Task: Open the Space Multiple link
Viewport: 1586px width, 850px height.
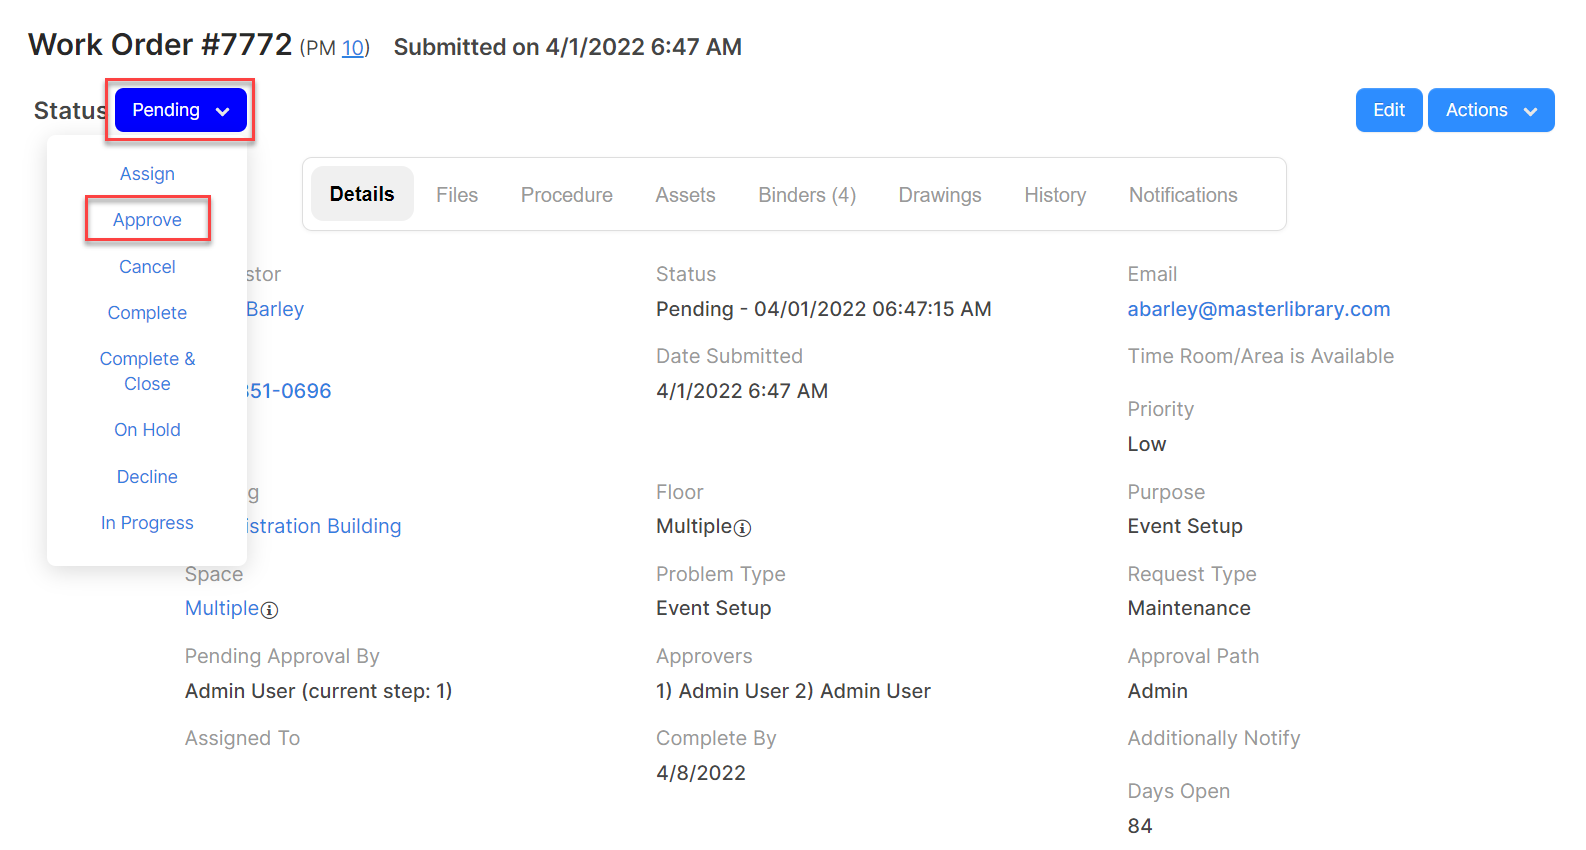Action: coord(222,608)
